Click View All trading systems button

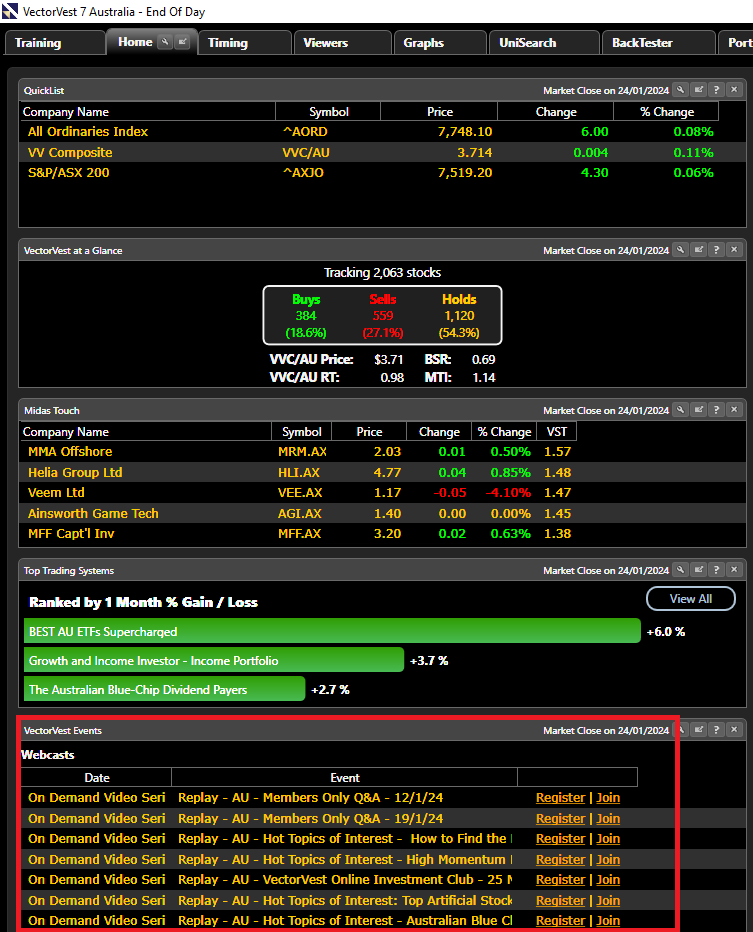click(x=691, y=599)
